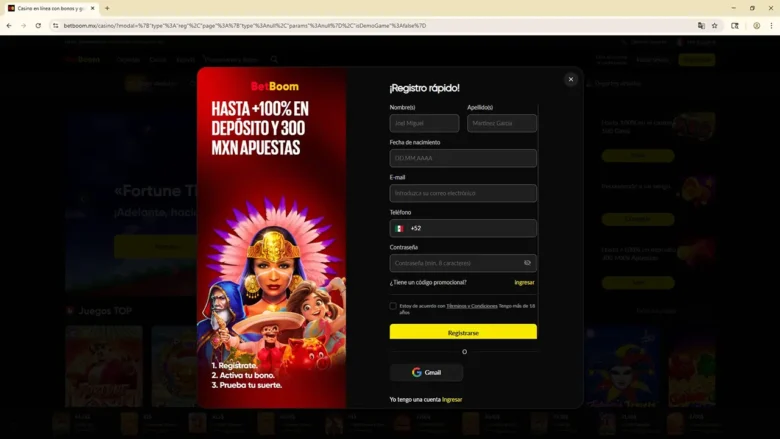
Task: Sign up with the Gmail button
Action: 426,372
